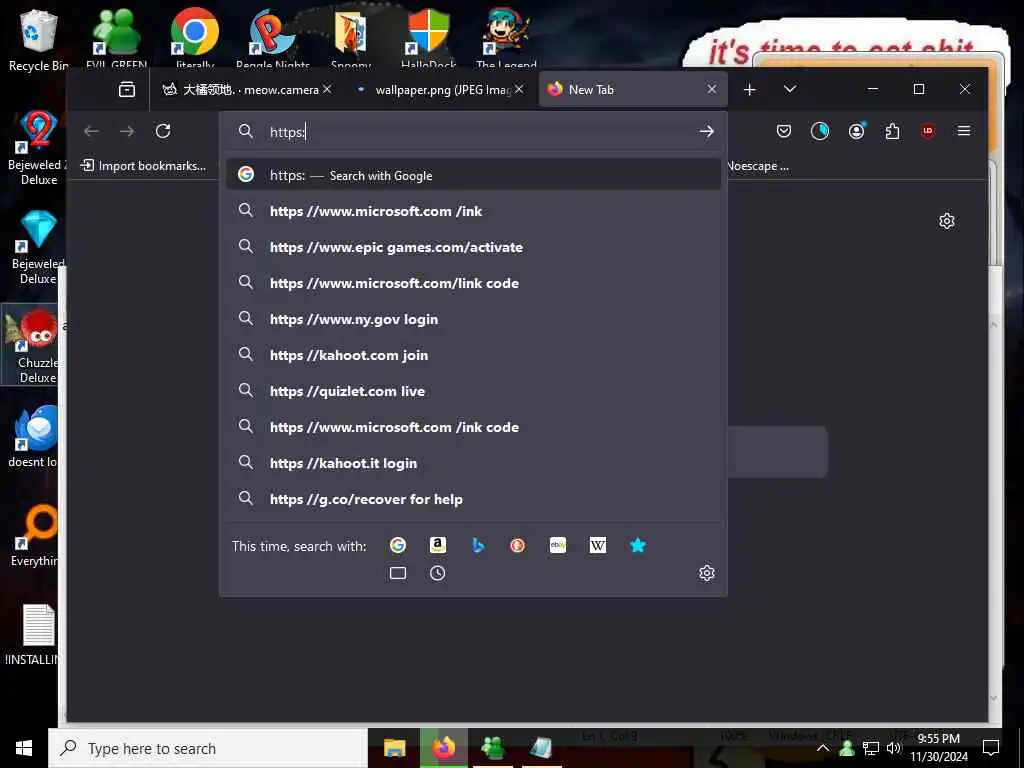Image resolution: width=1024 pixels, height=768 pixels.
Task: Search this time with Wikipedia
Action: 598,545
